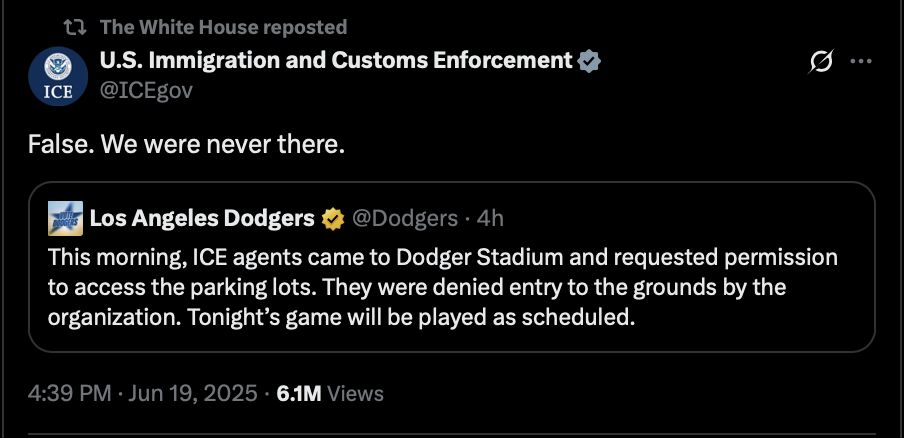The image size is (904, 438).
Task: Click the ICE profile avatar
Action: (x=58, y=76)
